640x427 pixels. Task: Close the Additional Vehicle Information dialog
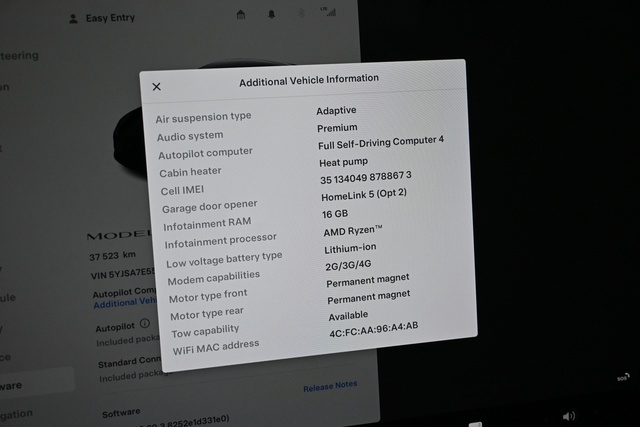(156, 87)
